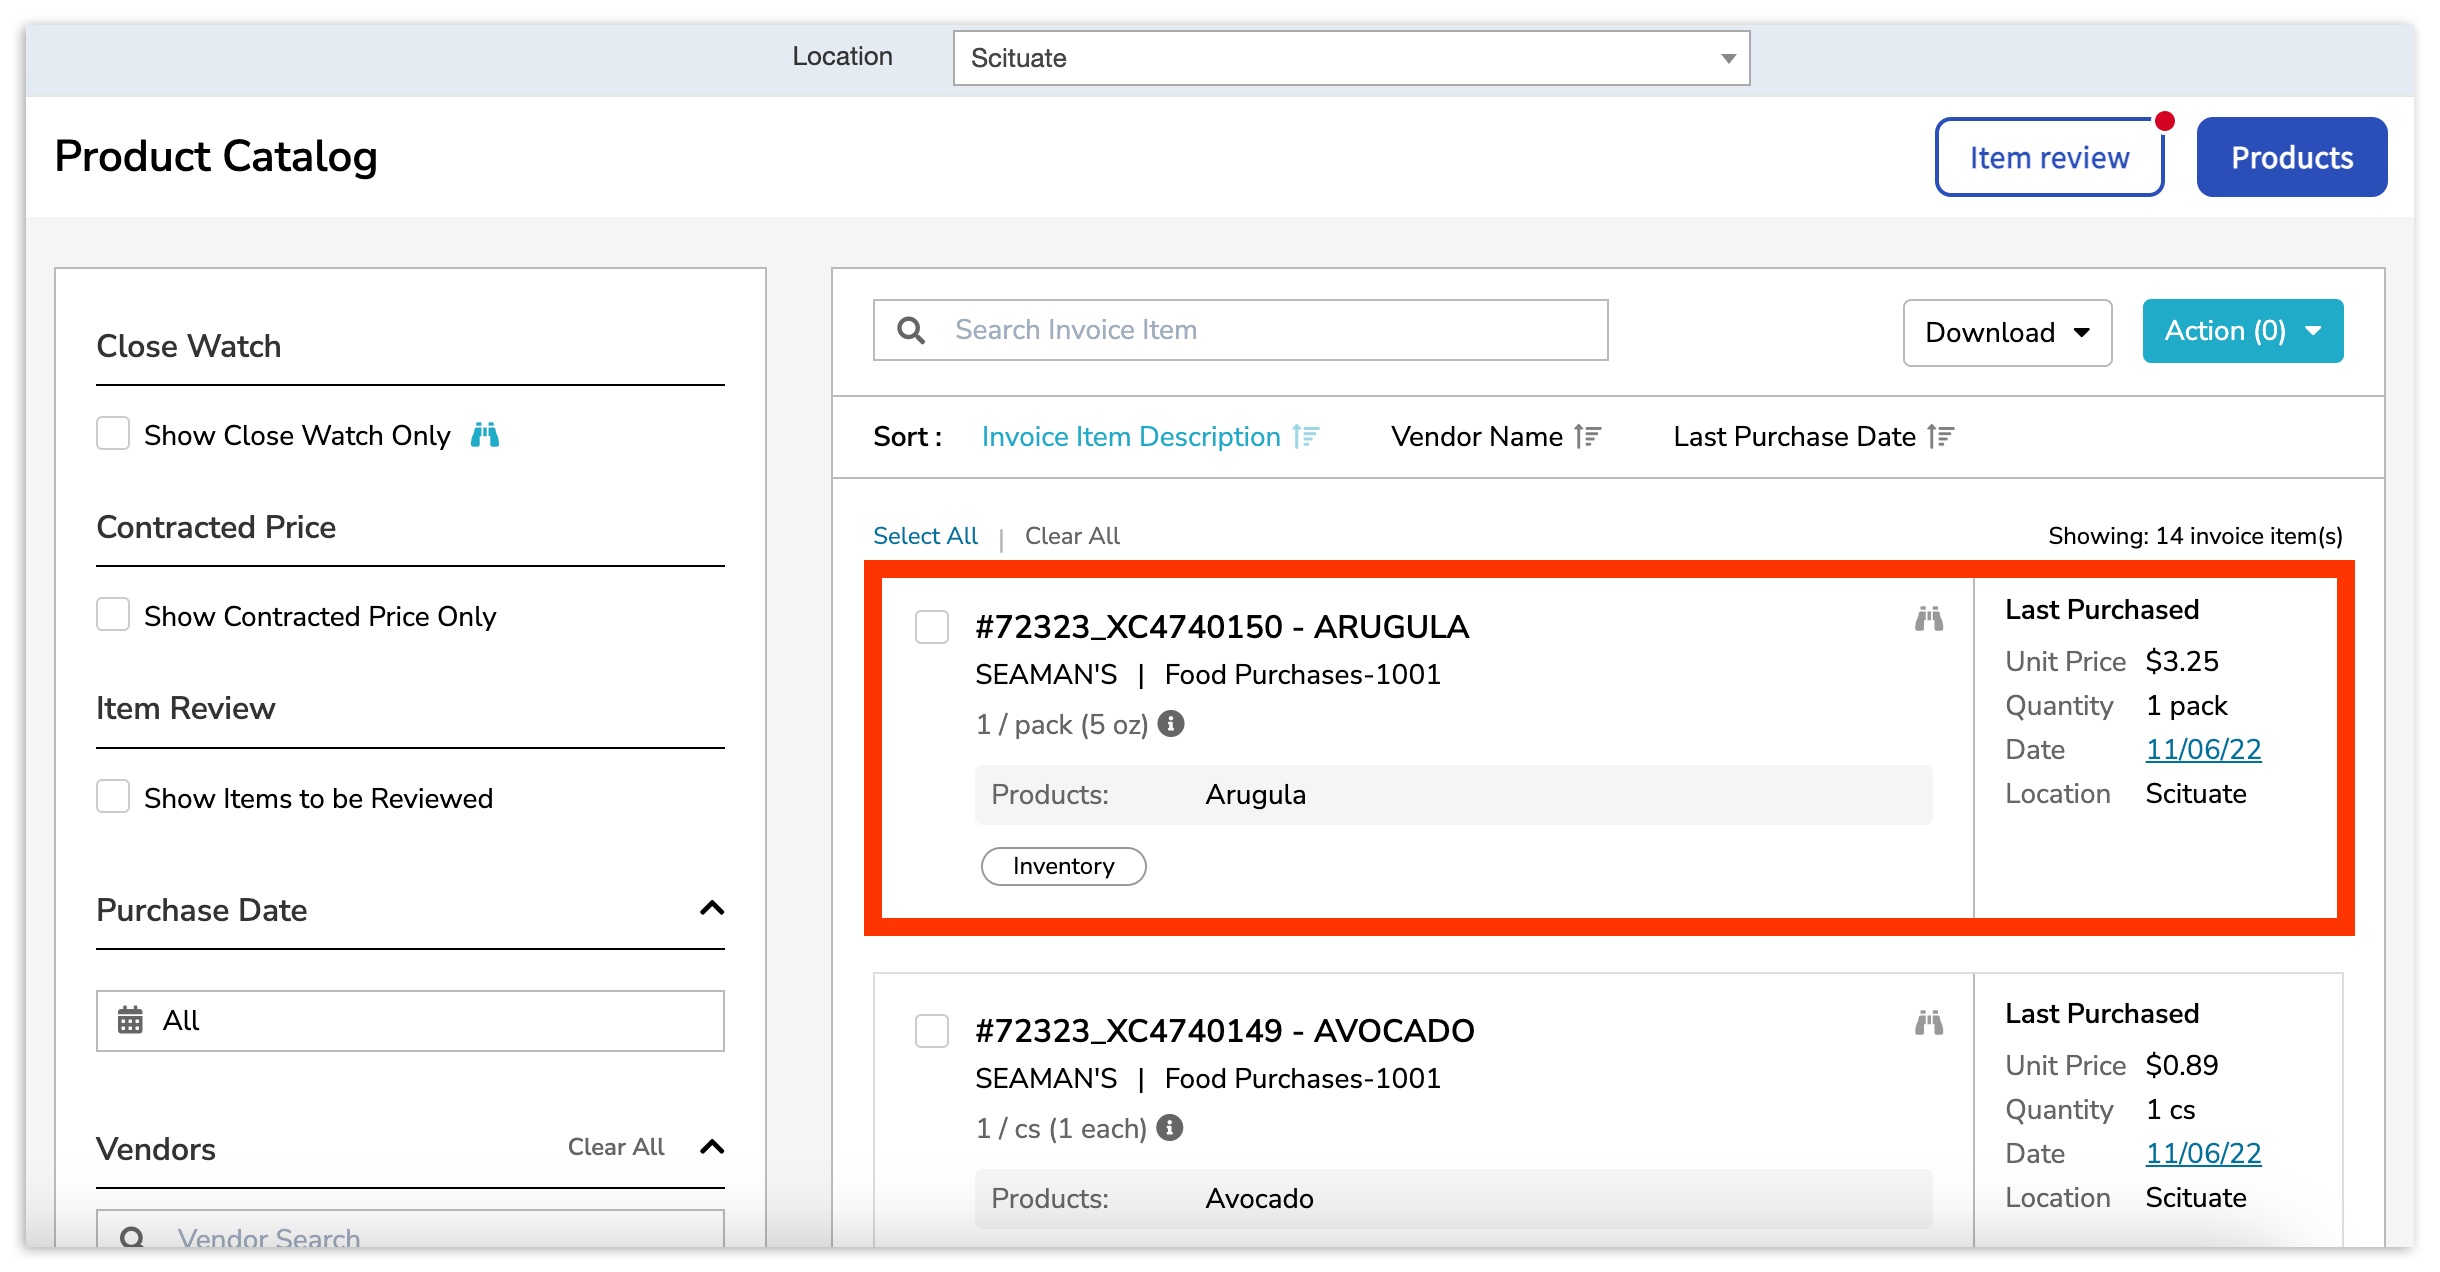
Task: Click the search magnifier in the Invoice Item bar
Action: (911, 329)
